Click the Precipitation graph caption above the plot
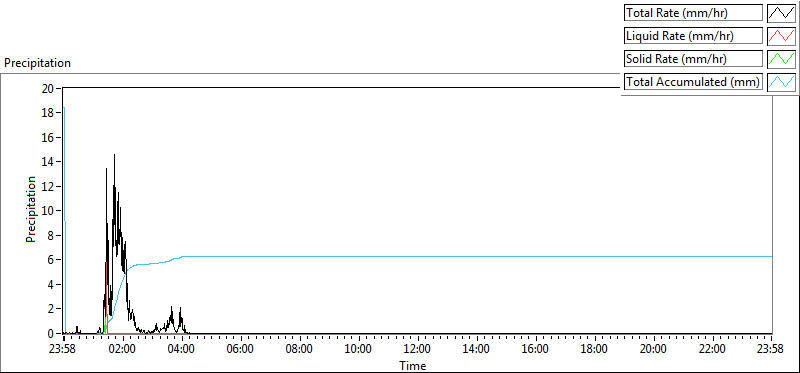The width and height of the screenshot is (800, 373). pos(37,63)
